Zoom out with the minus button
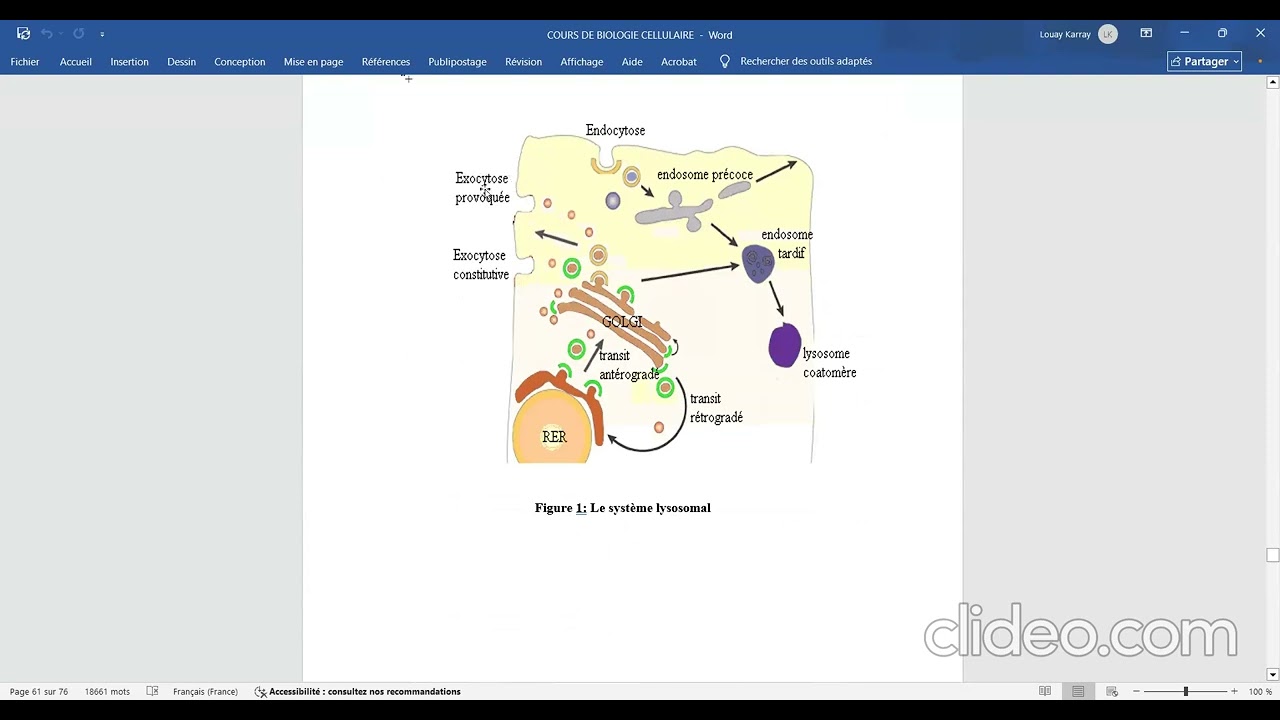This screenshot has height=720, width=1280. (x=1136, y=692)
